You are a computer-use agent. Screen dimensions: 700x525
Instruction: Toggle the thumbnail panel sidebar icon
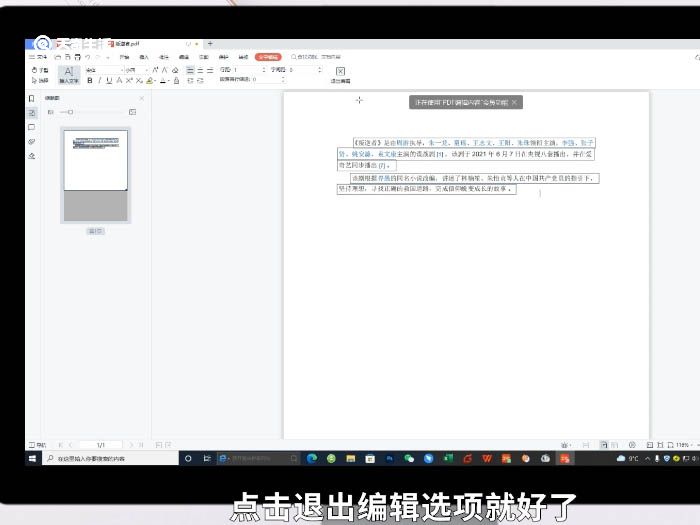click(x=32, y=113)
